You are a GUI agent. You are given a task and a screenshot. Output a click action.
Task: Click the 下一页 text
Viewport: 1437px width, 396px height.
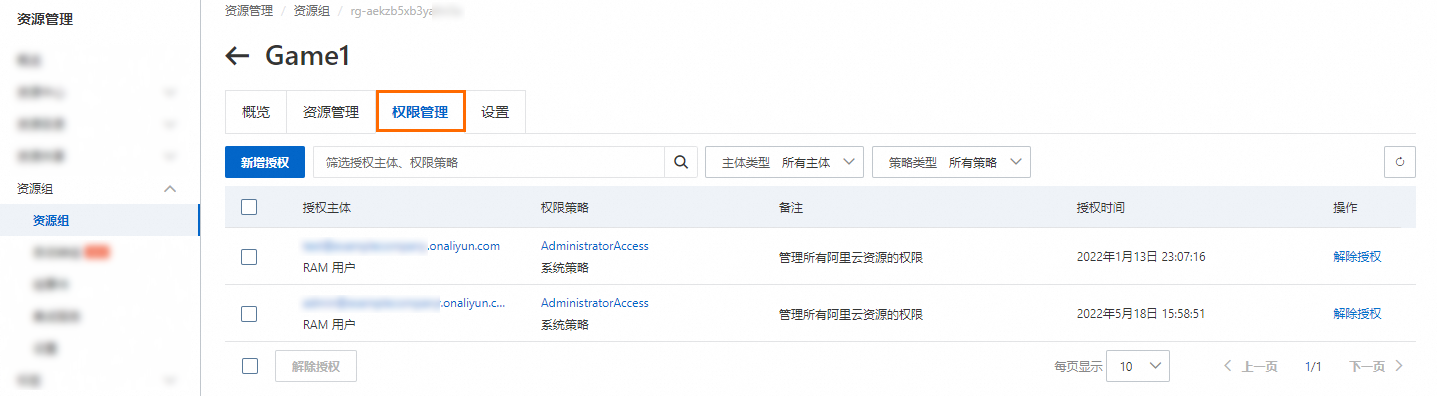tap(1367, 367)
